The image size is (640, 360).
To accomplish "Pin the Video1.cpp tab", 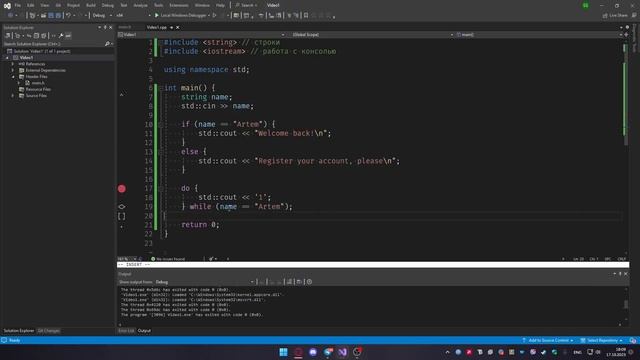I will (171, 27).
